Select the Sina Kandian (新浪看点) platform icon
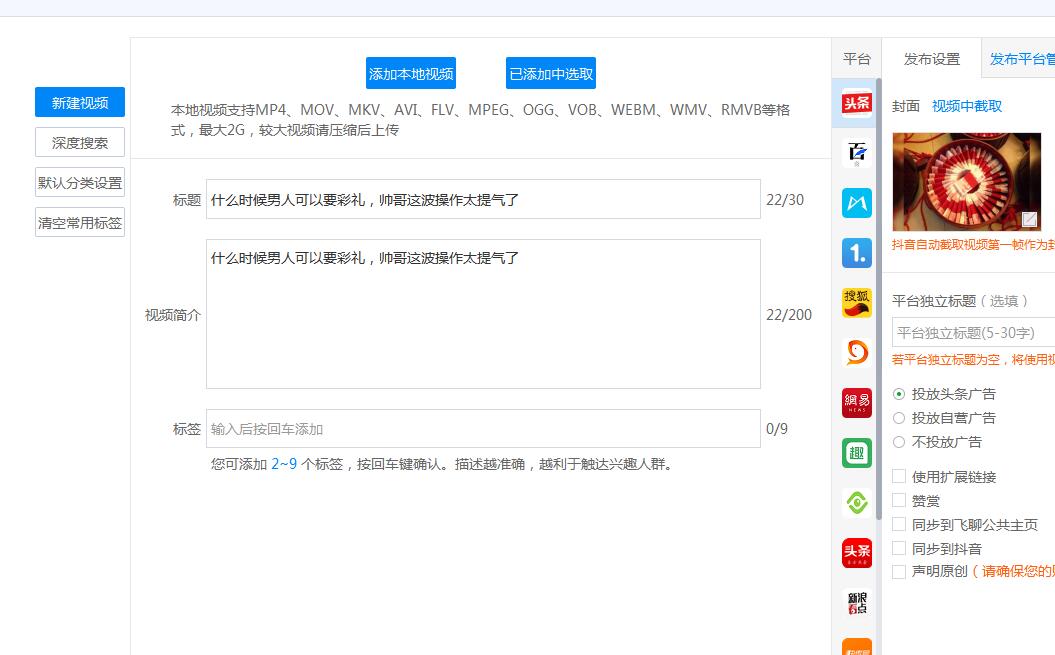The height and width of the screenshot is (655, 1055). pyautogui.click(x=856, y=603)
